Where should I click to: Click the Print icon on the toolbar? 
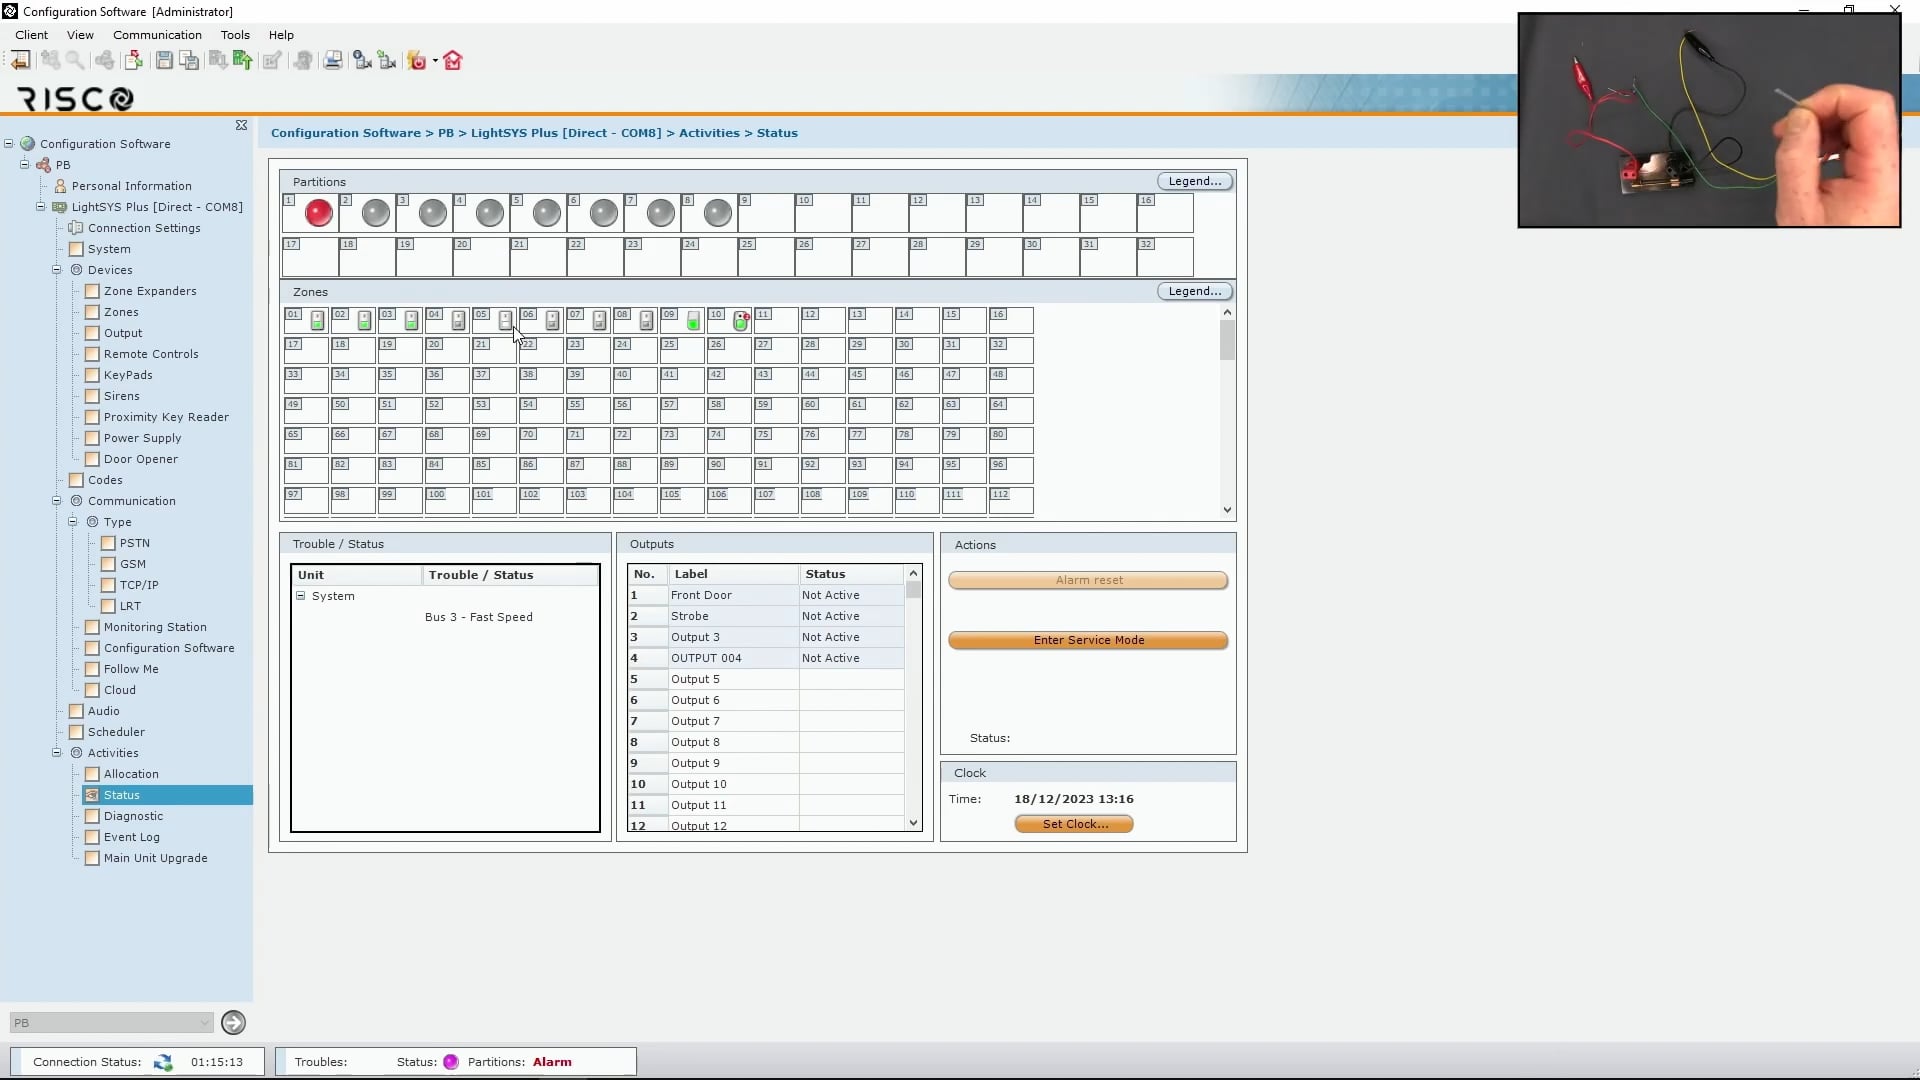pyautogui.click(x=333, y=60)
